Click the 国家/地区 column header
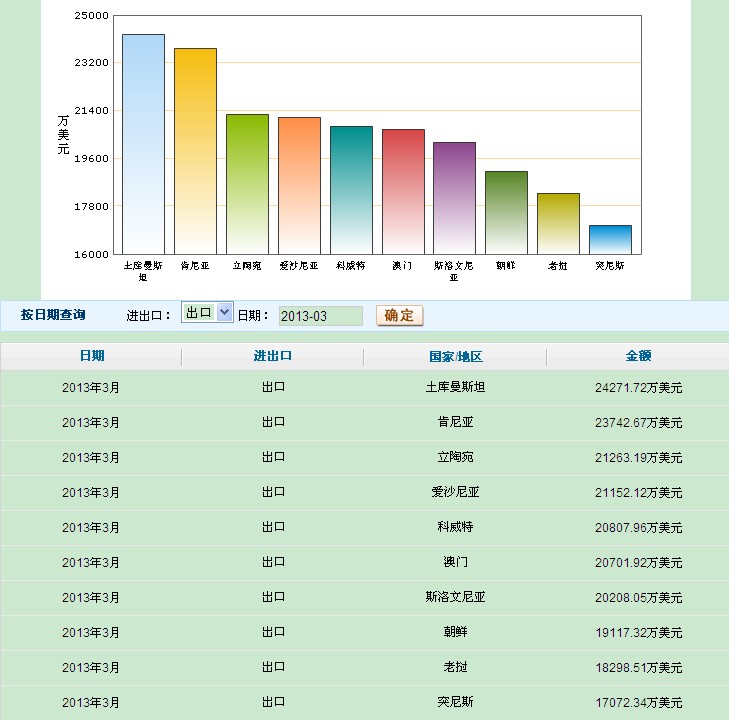 click(455, 356)
